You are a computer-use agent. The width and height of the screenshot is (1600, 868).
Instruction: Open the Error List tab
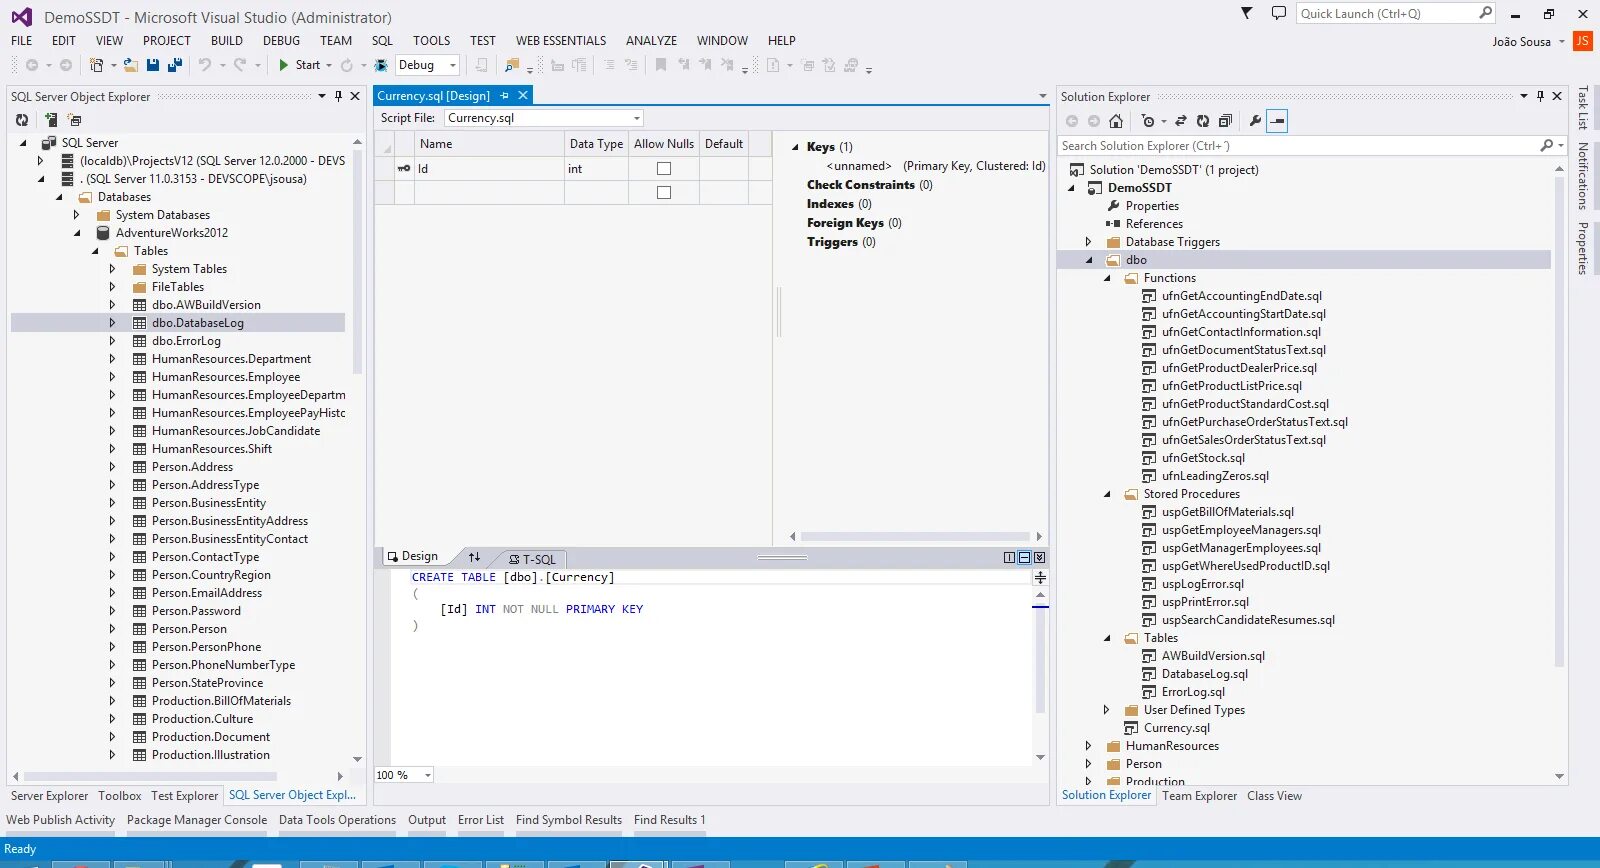coord(481,820)
